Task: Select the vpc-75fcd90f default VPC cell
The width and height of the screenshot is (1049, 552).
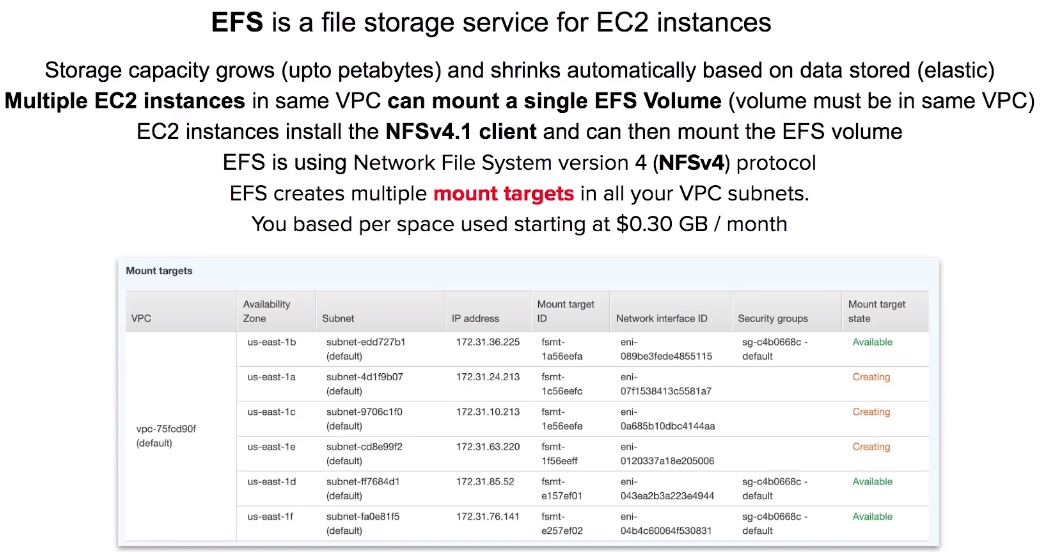Action: click(166, 436)
